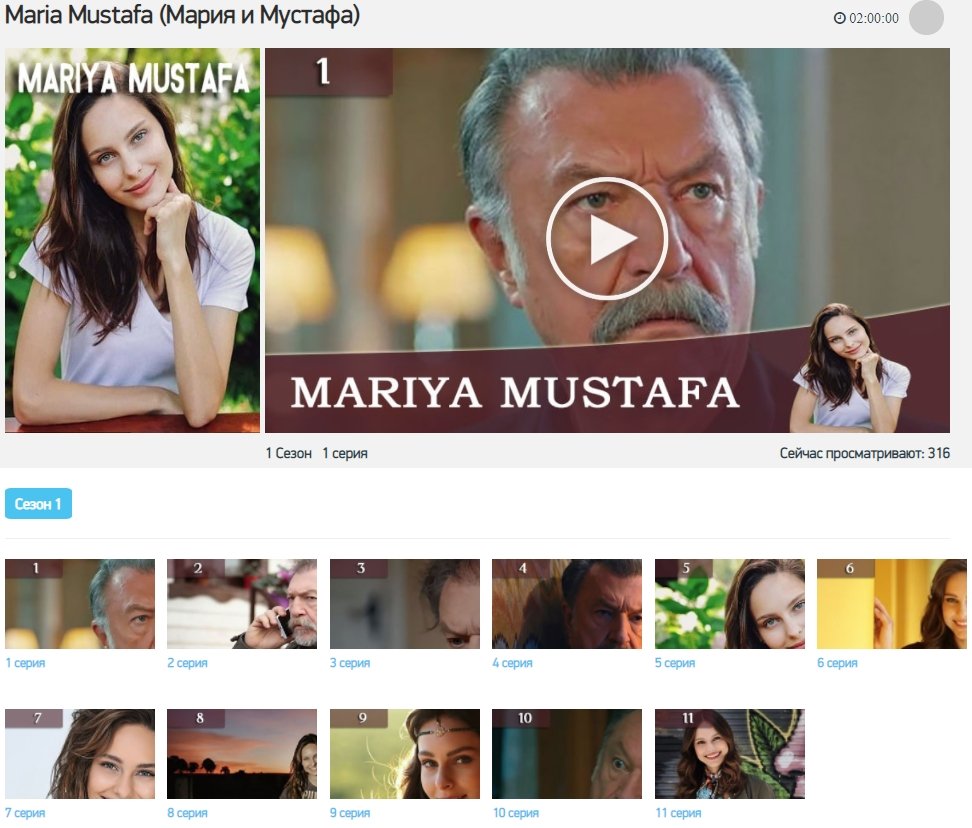Follow the '5 серия' link
Screen dimensions: 972x828
pos(675,663)
